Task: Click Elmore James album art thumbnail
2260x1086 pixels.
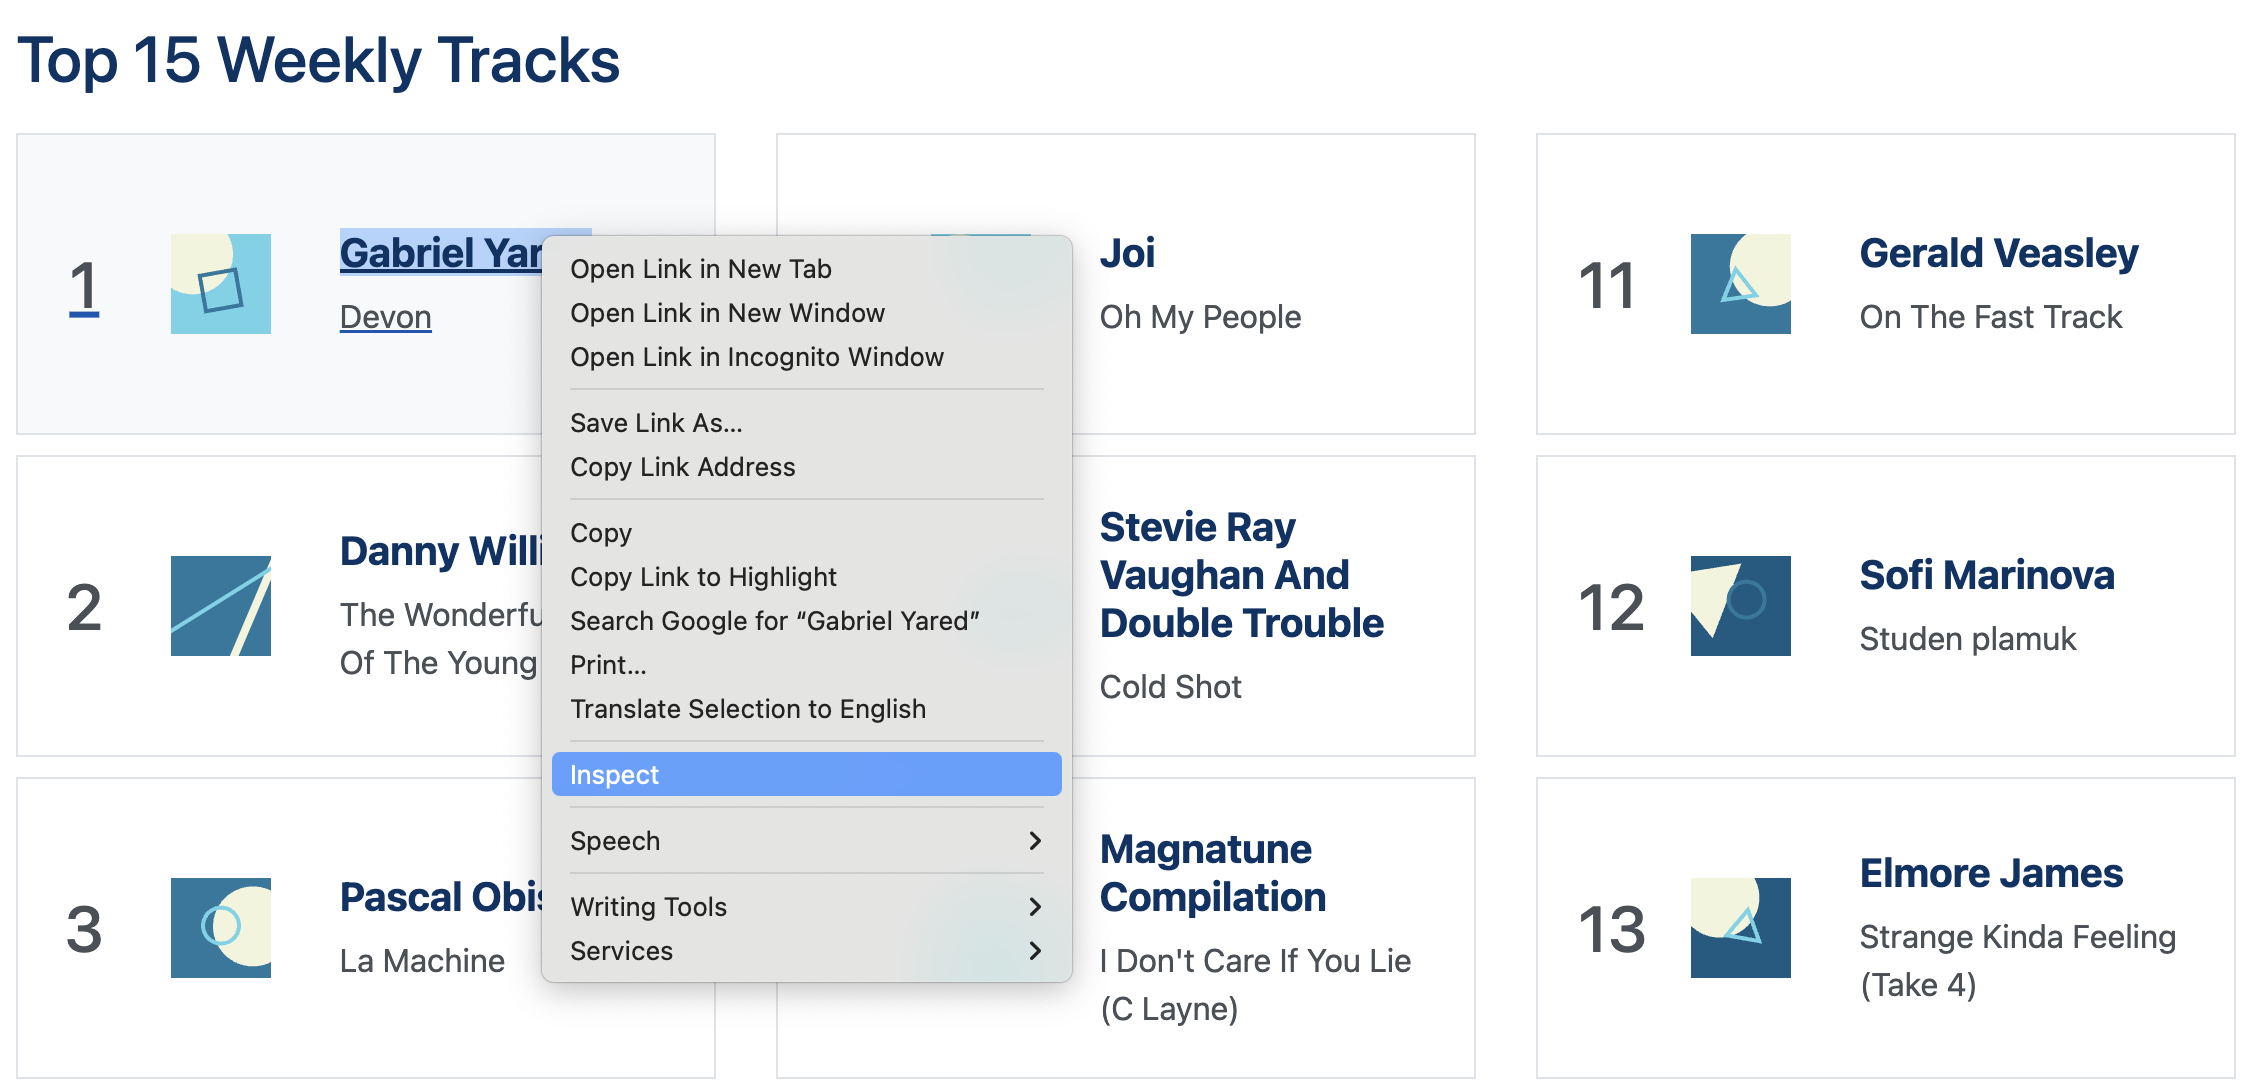Action: pyautogui.click(x=1741, y=928)
